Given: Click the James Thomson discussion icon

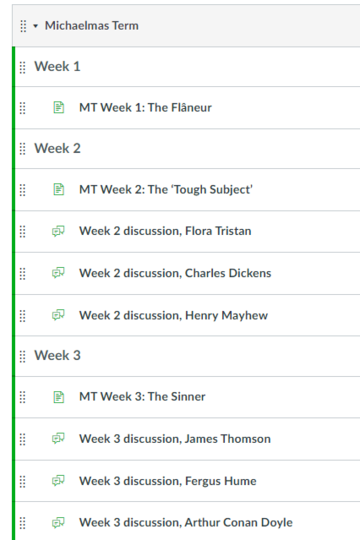Looking at the screenshot, I should click(58, 439).
